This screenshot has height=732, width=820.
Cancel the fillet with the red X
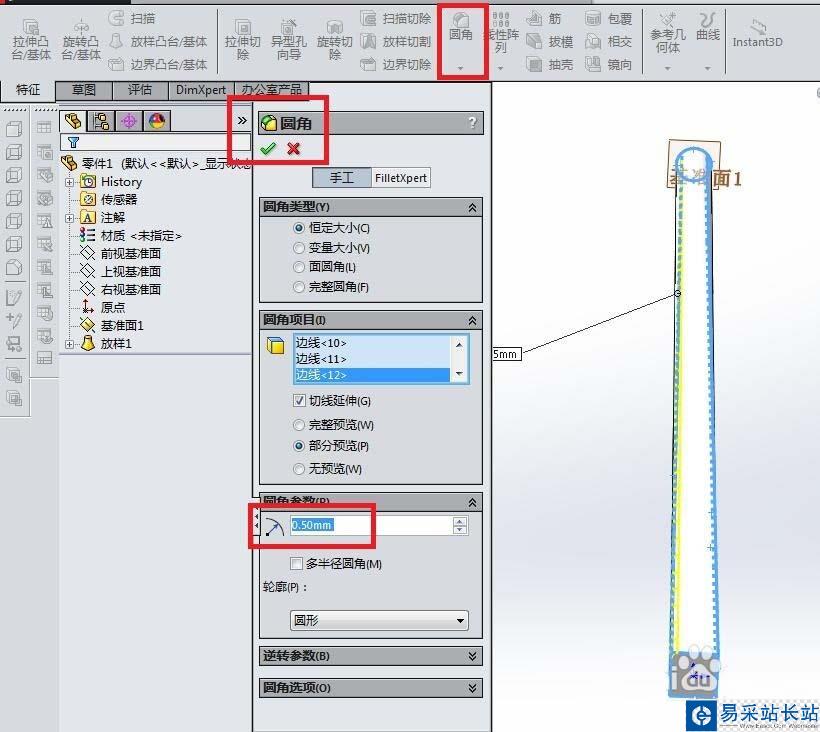293,149
